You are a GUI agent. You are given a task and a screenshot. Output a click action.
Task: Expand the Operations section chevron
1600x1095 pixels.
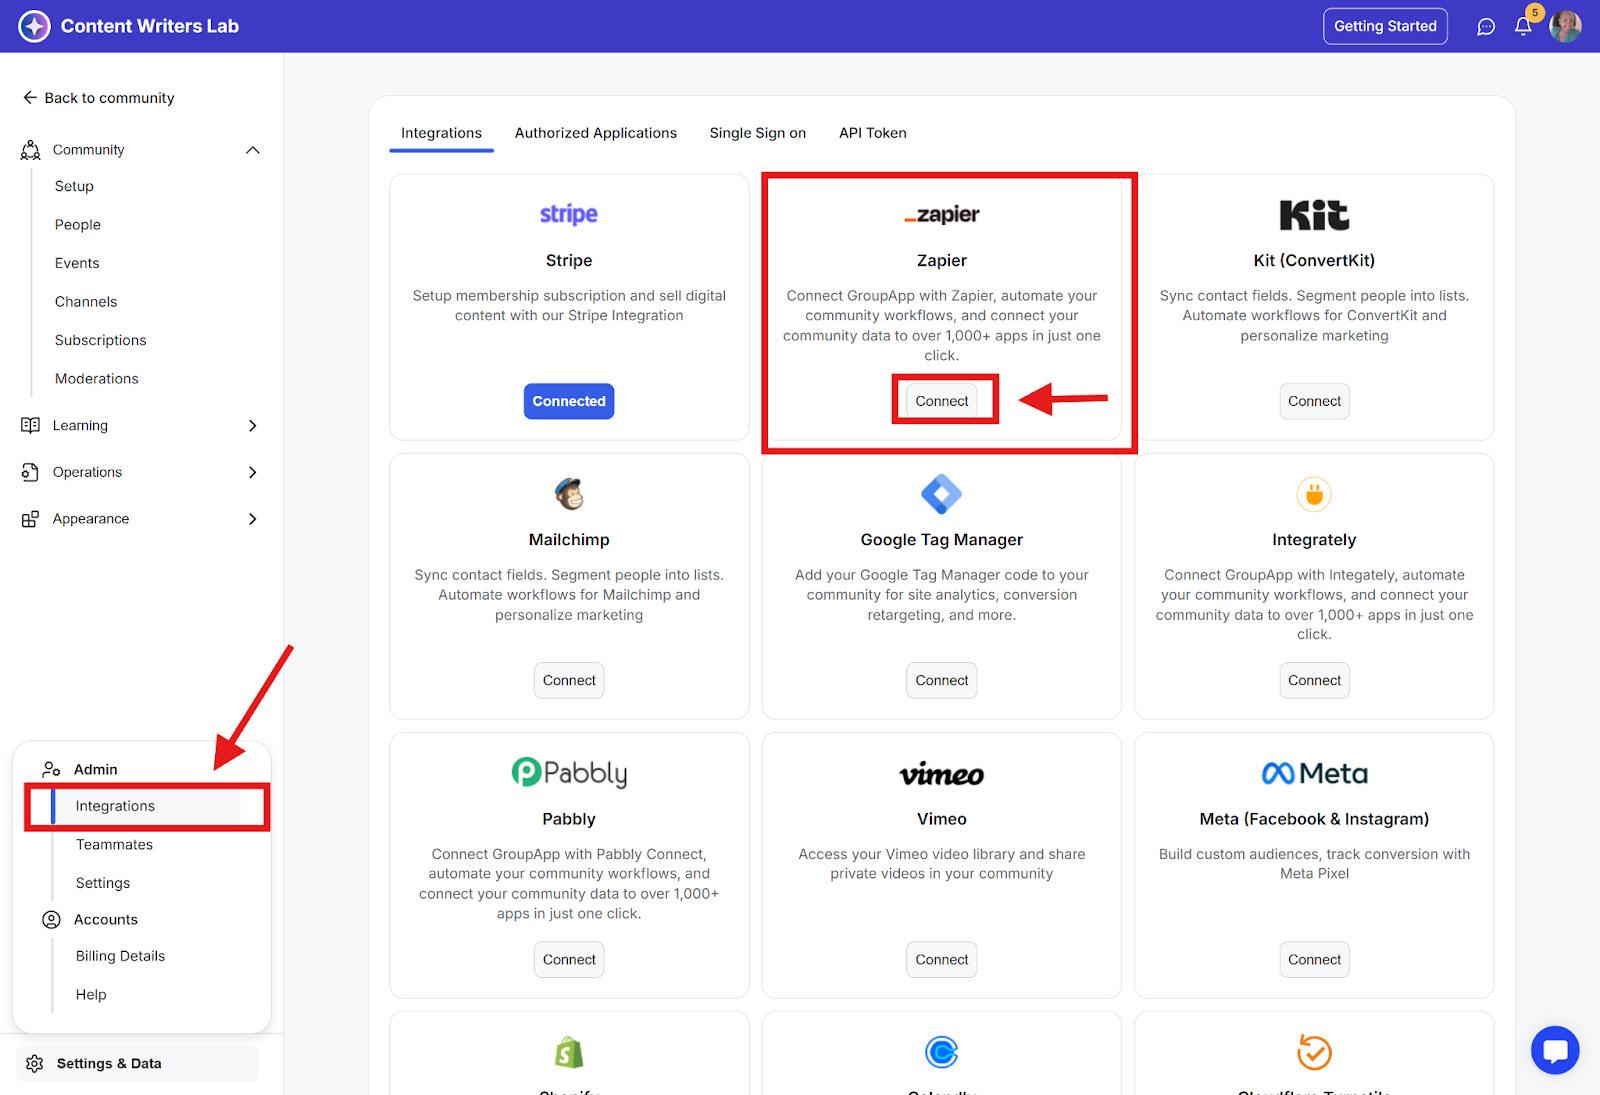pos(253,472)
